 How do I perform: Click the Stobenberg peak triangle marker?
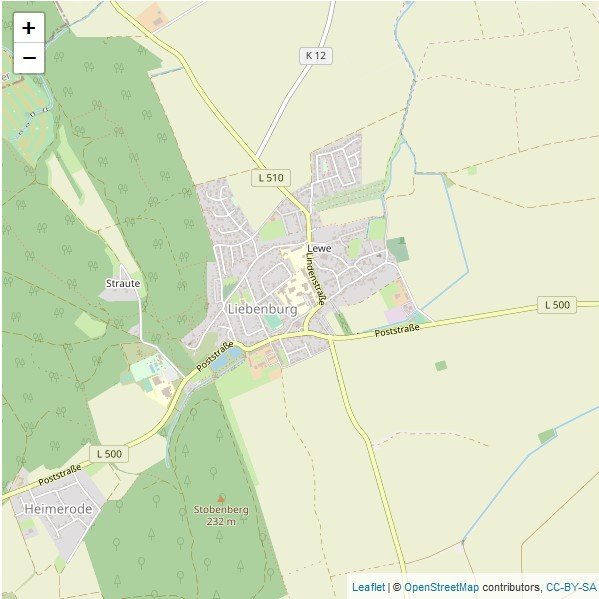click(x=221, y=499)
